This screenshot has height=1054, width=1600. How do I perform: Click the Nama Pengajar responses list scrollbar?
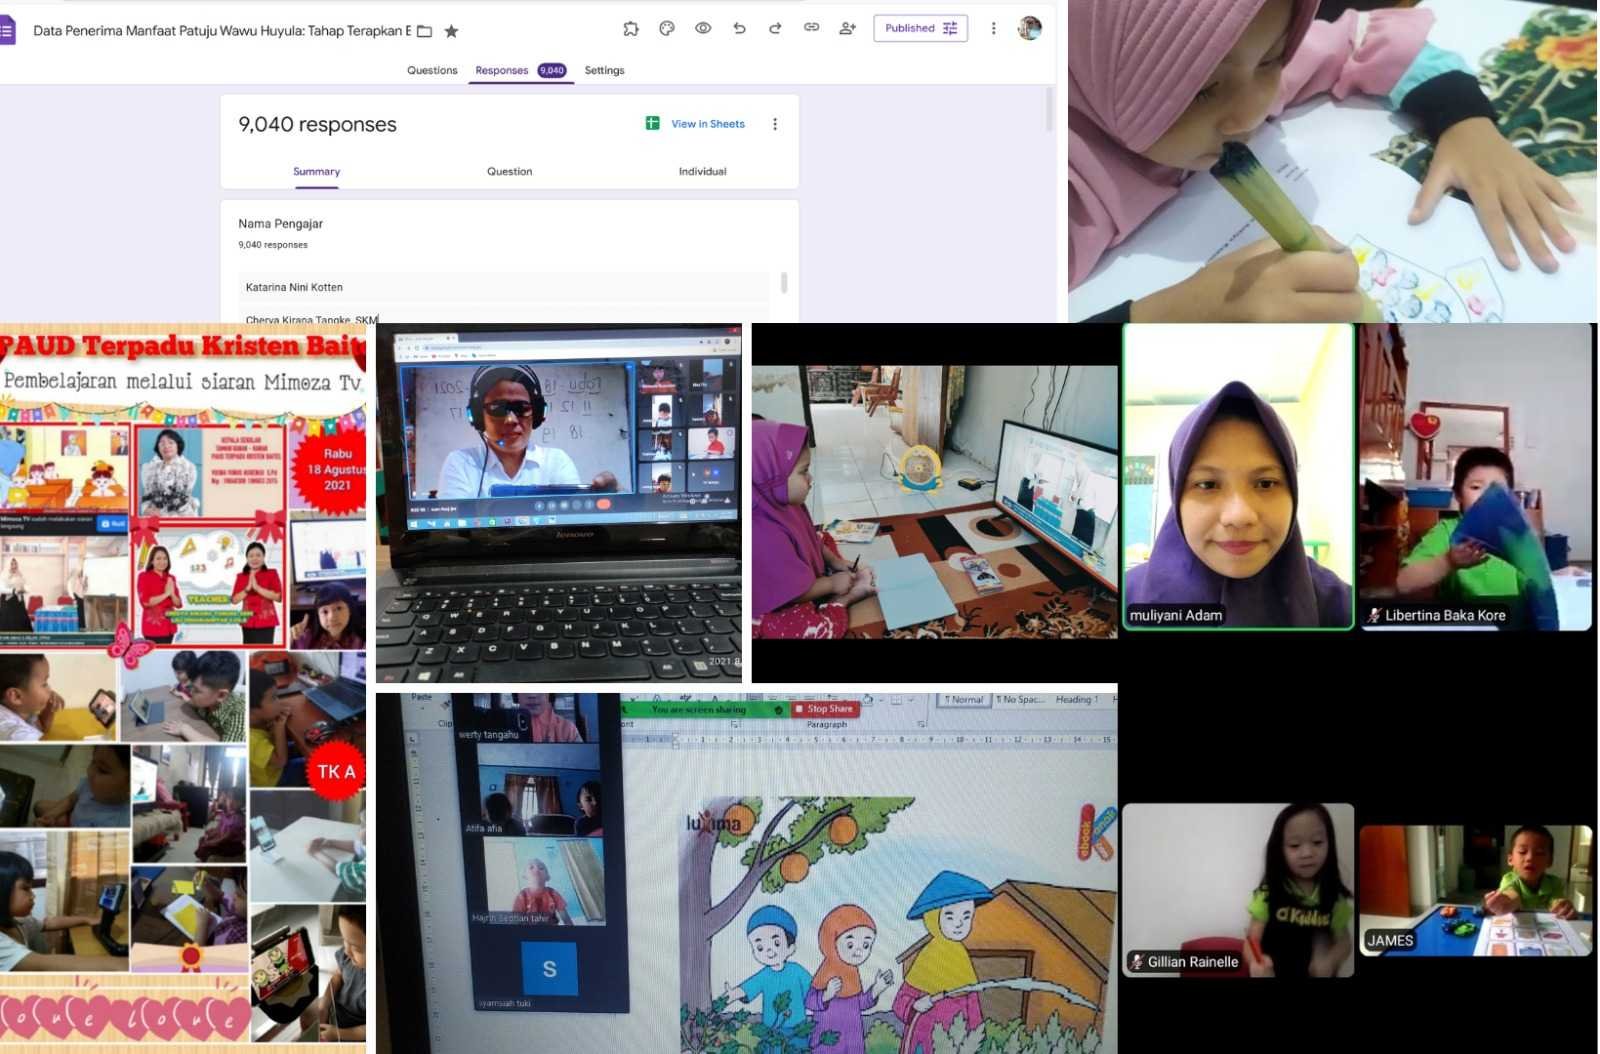pyautogui.click(x=784, y=284)
